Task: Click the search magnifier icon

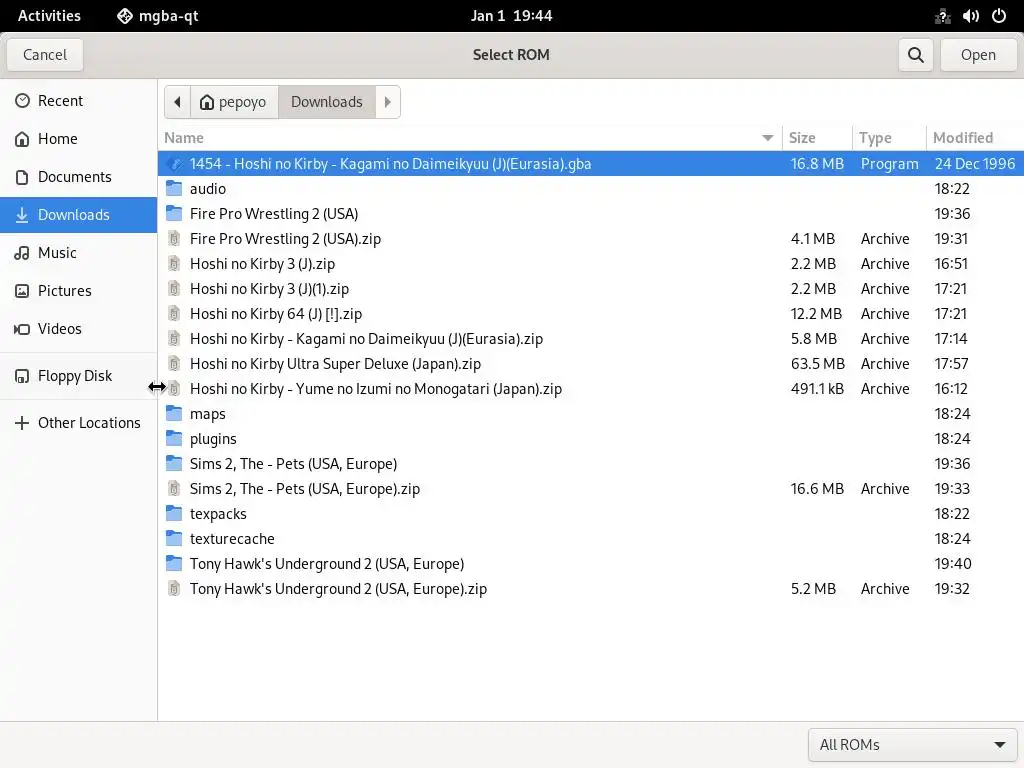Action: (x=916, y=55)
